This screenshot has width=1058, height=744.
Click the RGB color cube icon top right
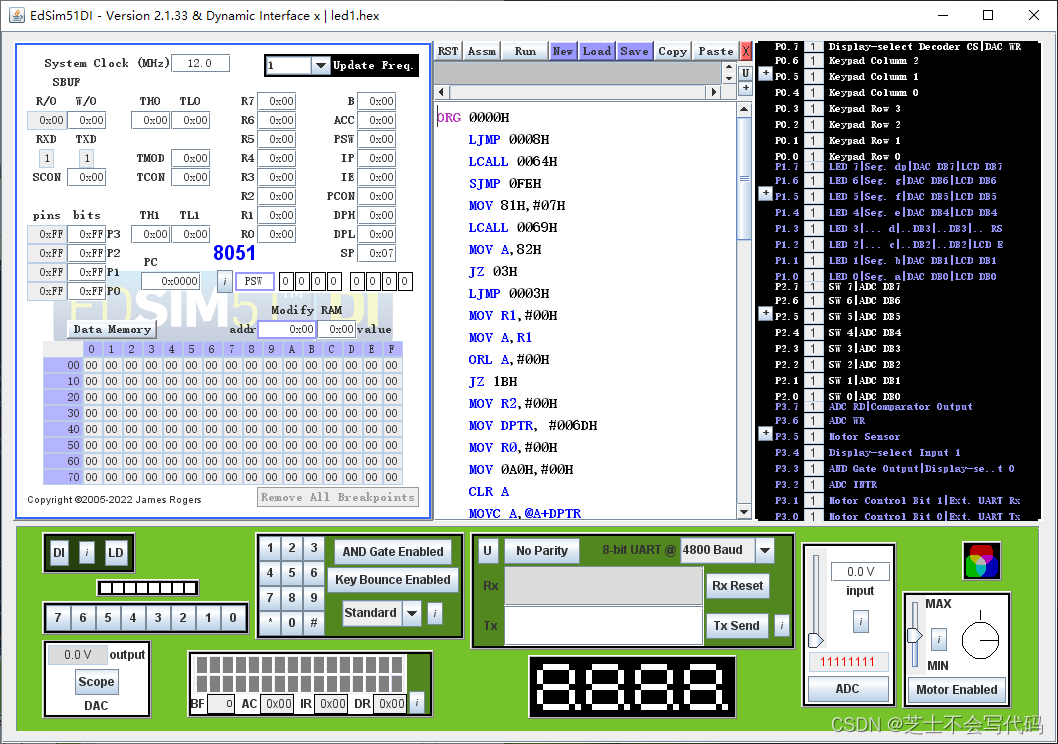tap(981, 560)
